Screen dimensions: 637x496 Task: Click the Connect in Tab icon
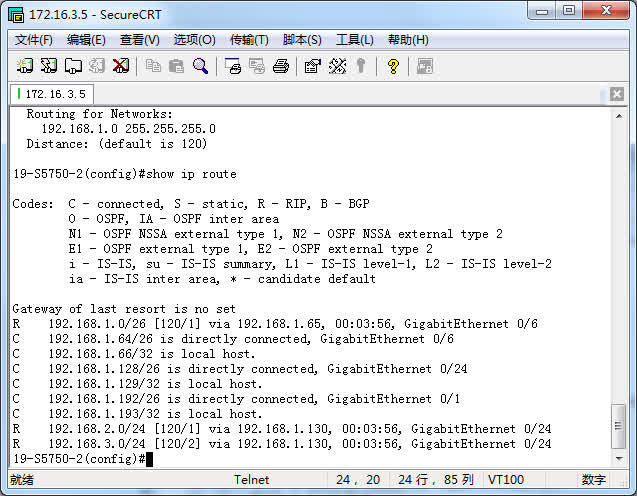tap(72, 66)
